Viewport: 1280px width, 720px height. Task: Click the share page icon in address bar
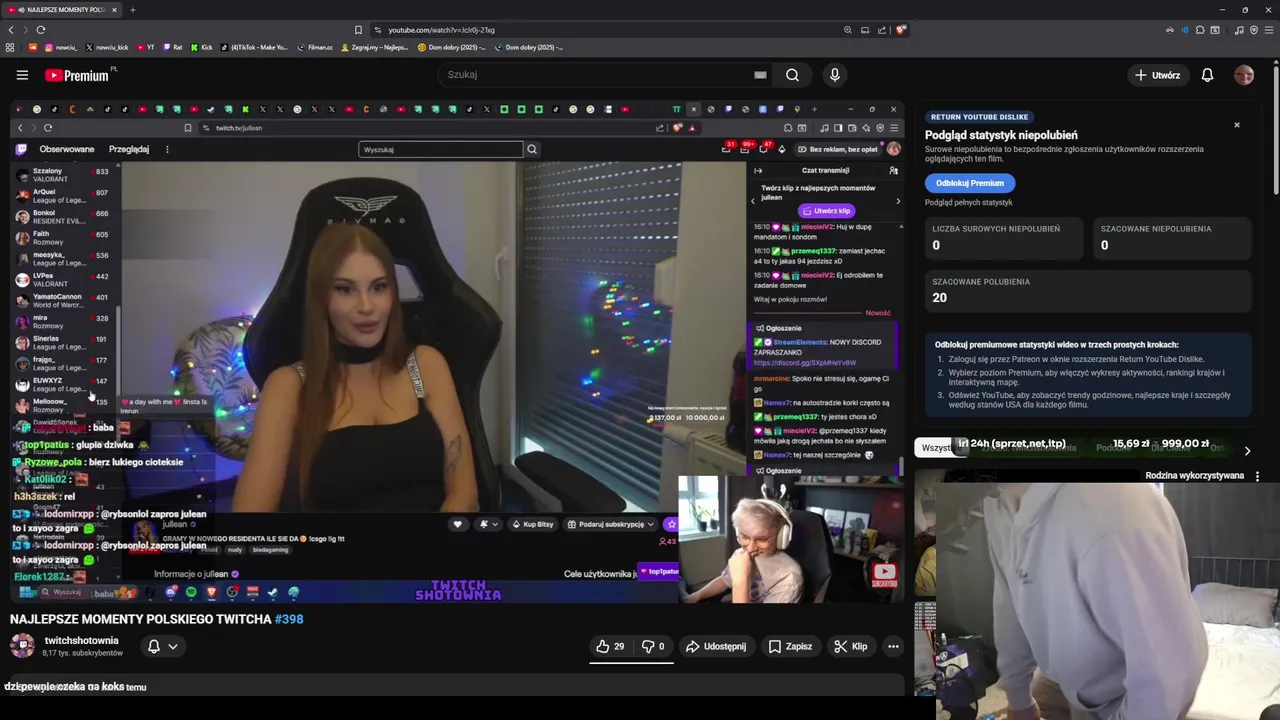point(882,30)
